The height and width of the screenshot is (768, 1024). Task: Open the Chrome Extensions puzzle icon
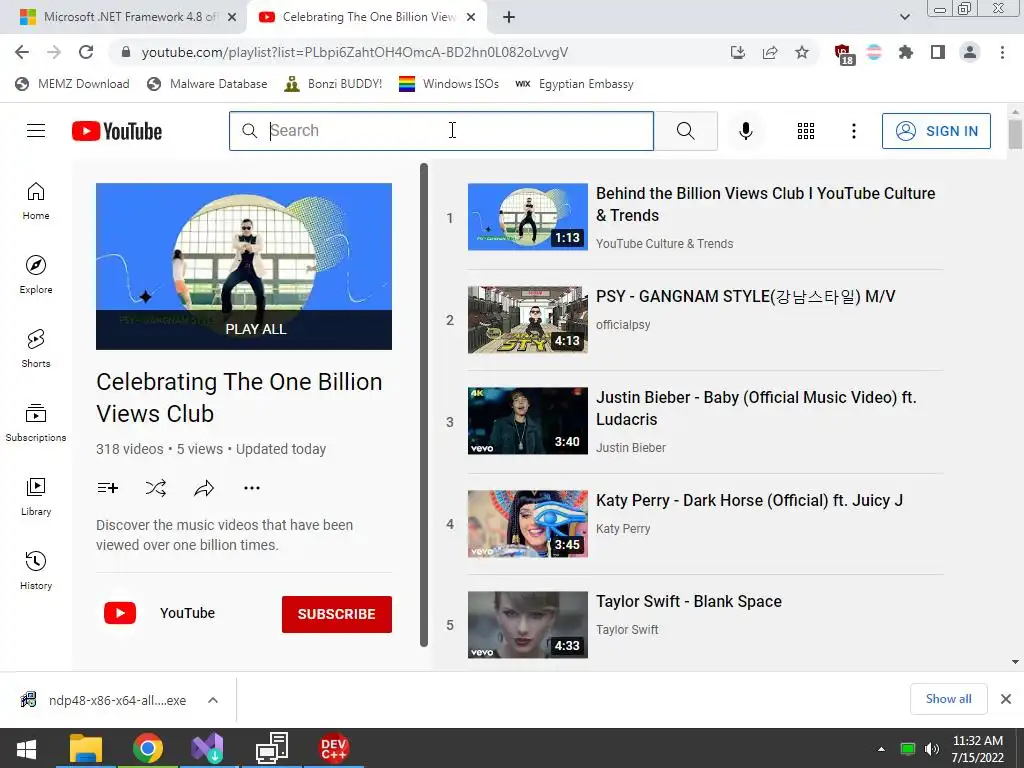pos(906,52)
